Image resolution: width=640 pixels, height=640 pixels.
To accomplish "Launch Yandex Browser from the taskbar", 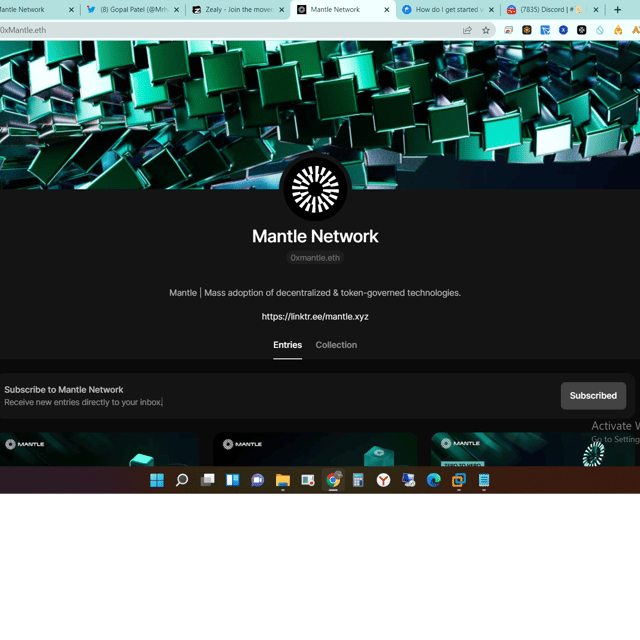I will click(383, 480).
